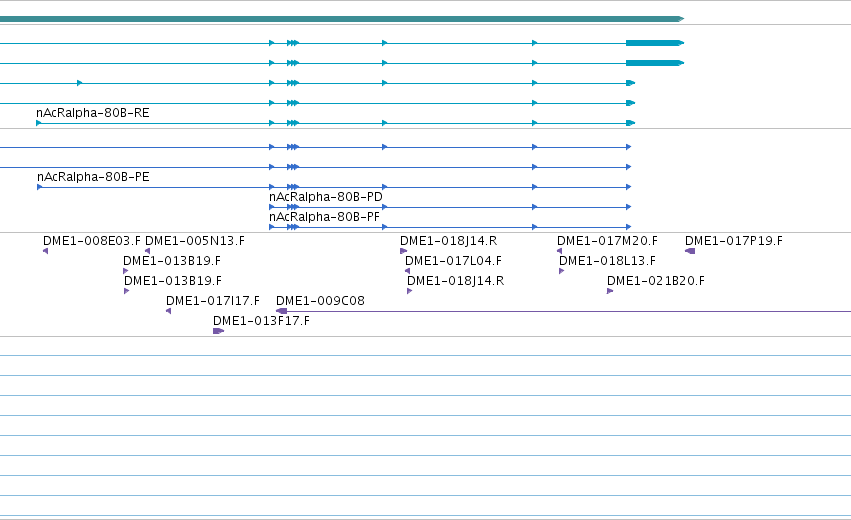Select the transcript line below nAcRalpha-80B-PF label
The width and height of the screenshot is (851, 520).
[450, 227]
